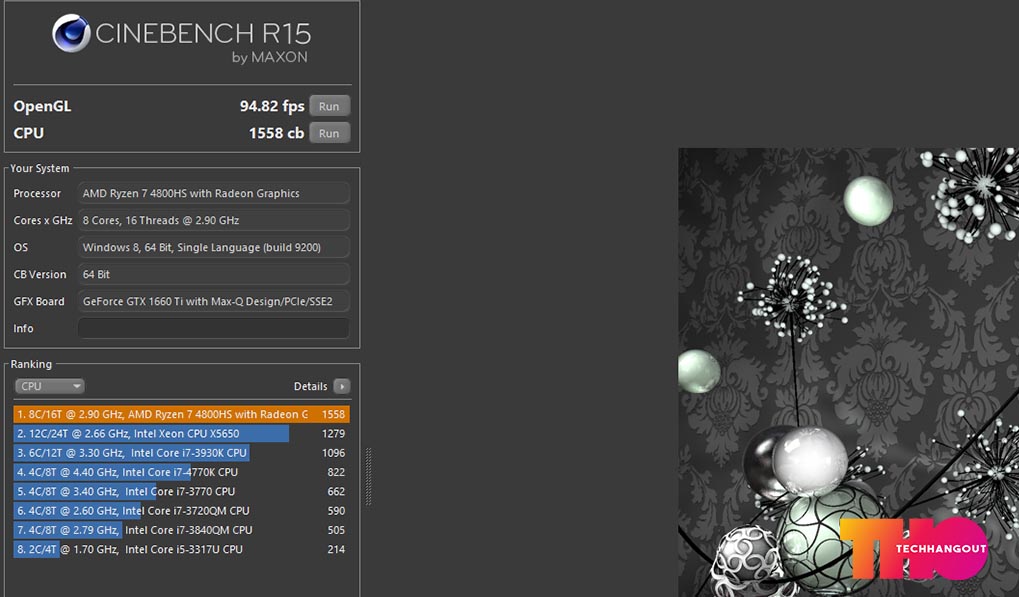Click the panel splitter grip handle
Viewport: 1019px width, 597px height.
[368, 476]
